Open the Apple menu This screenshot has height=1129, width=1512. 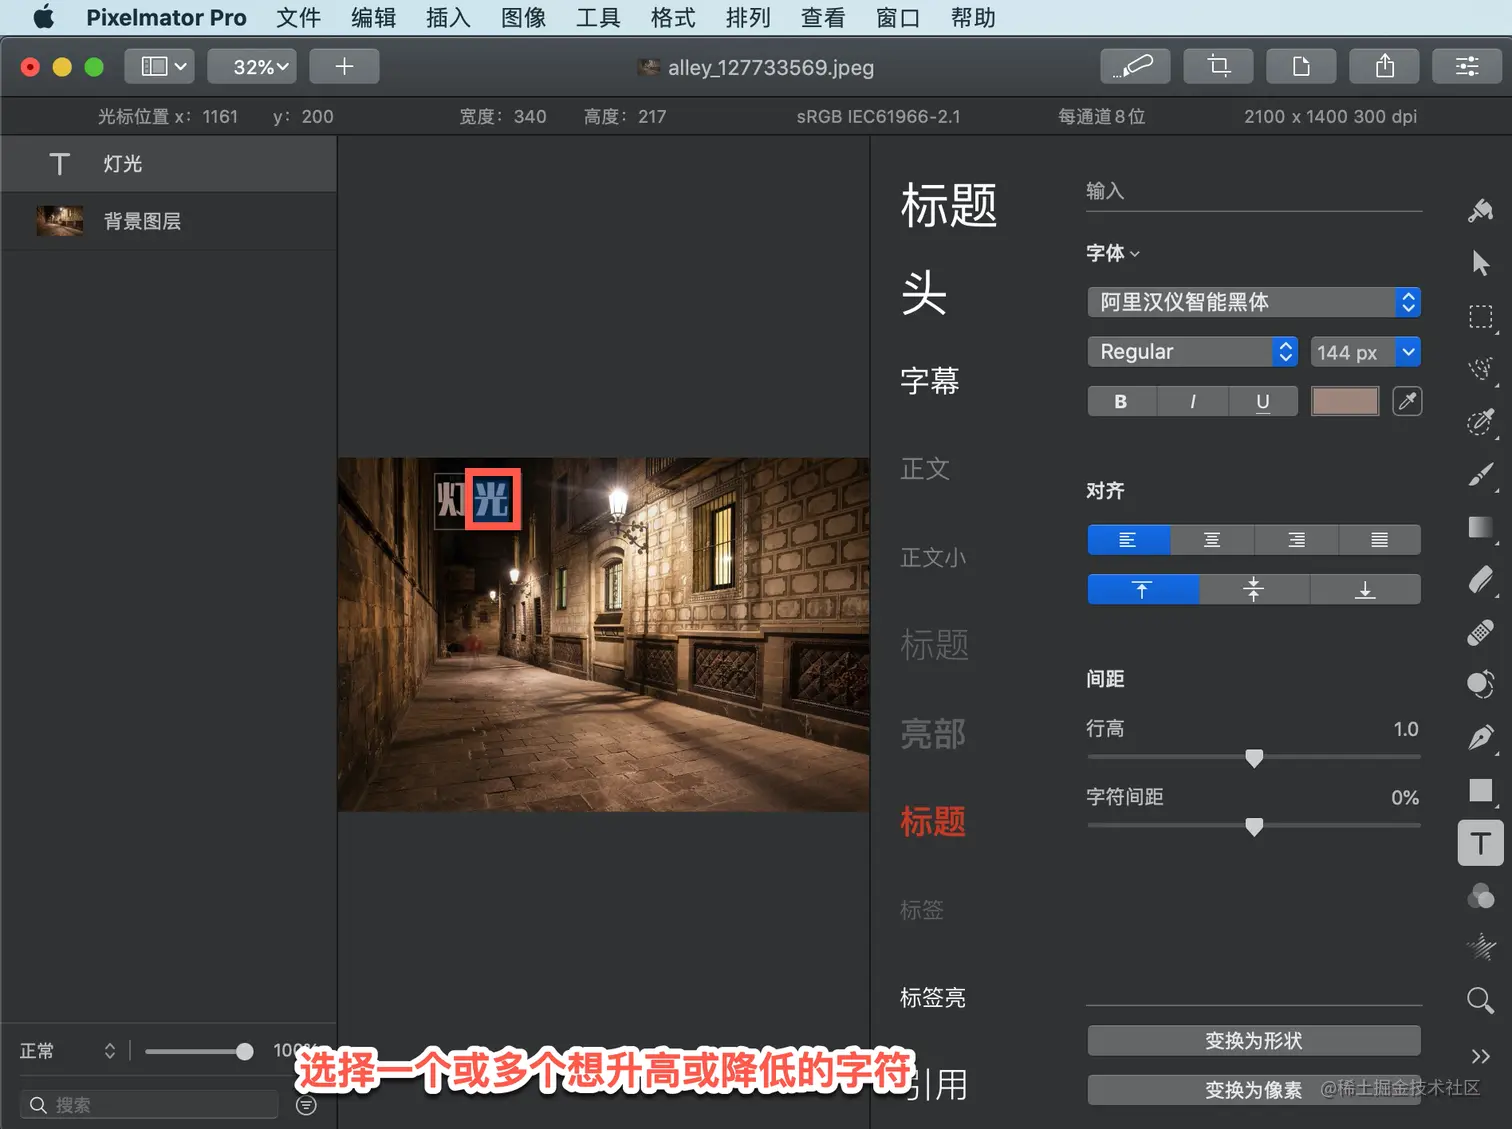click(44, 17)
